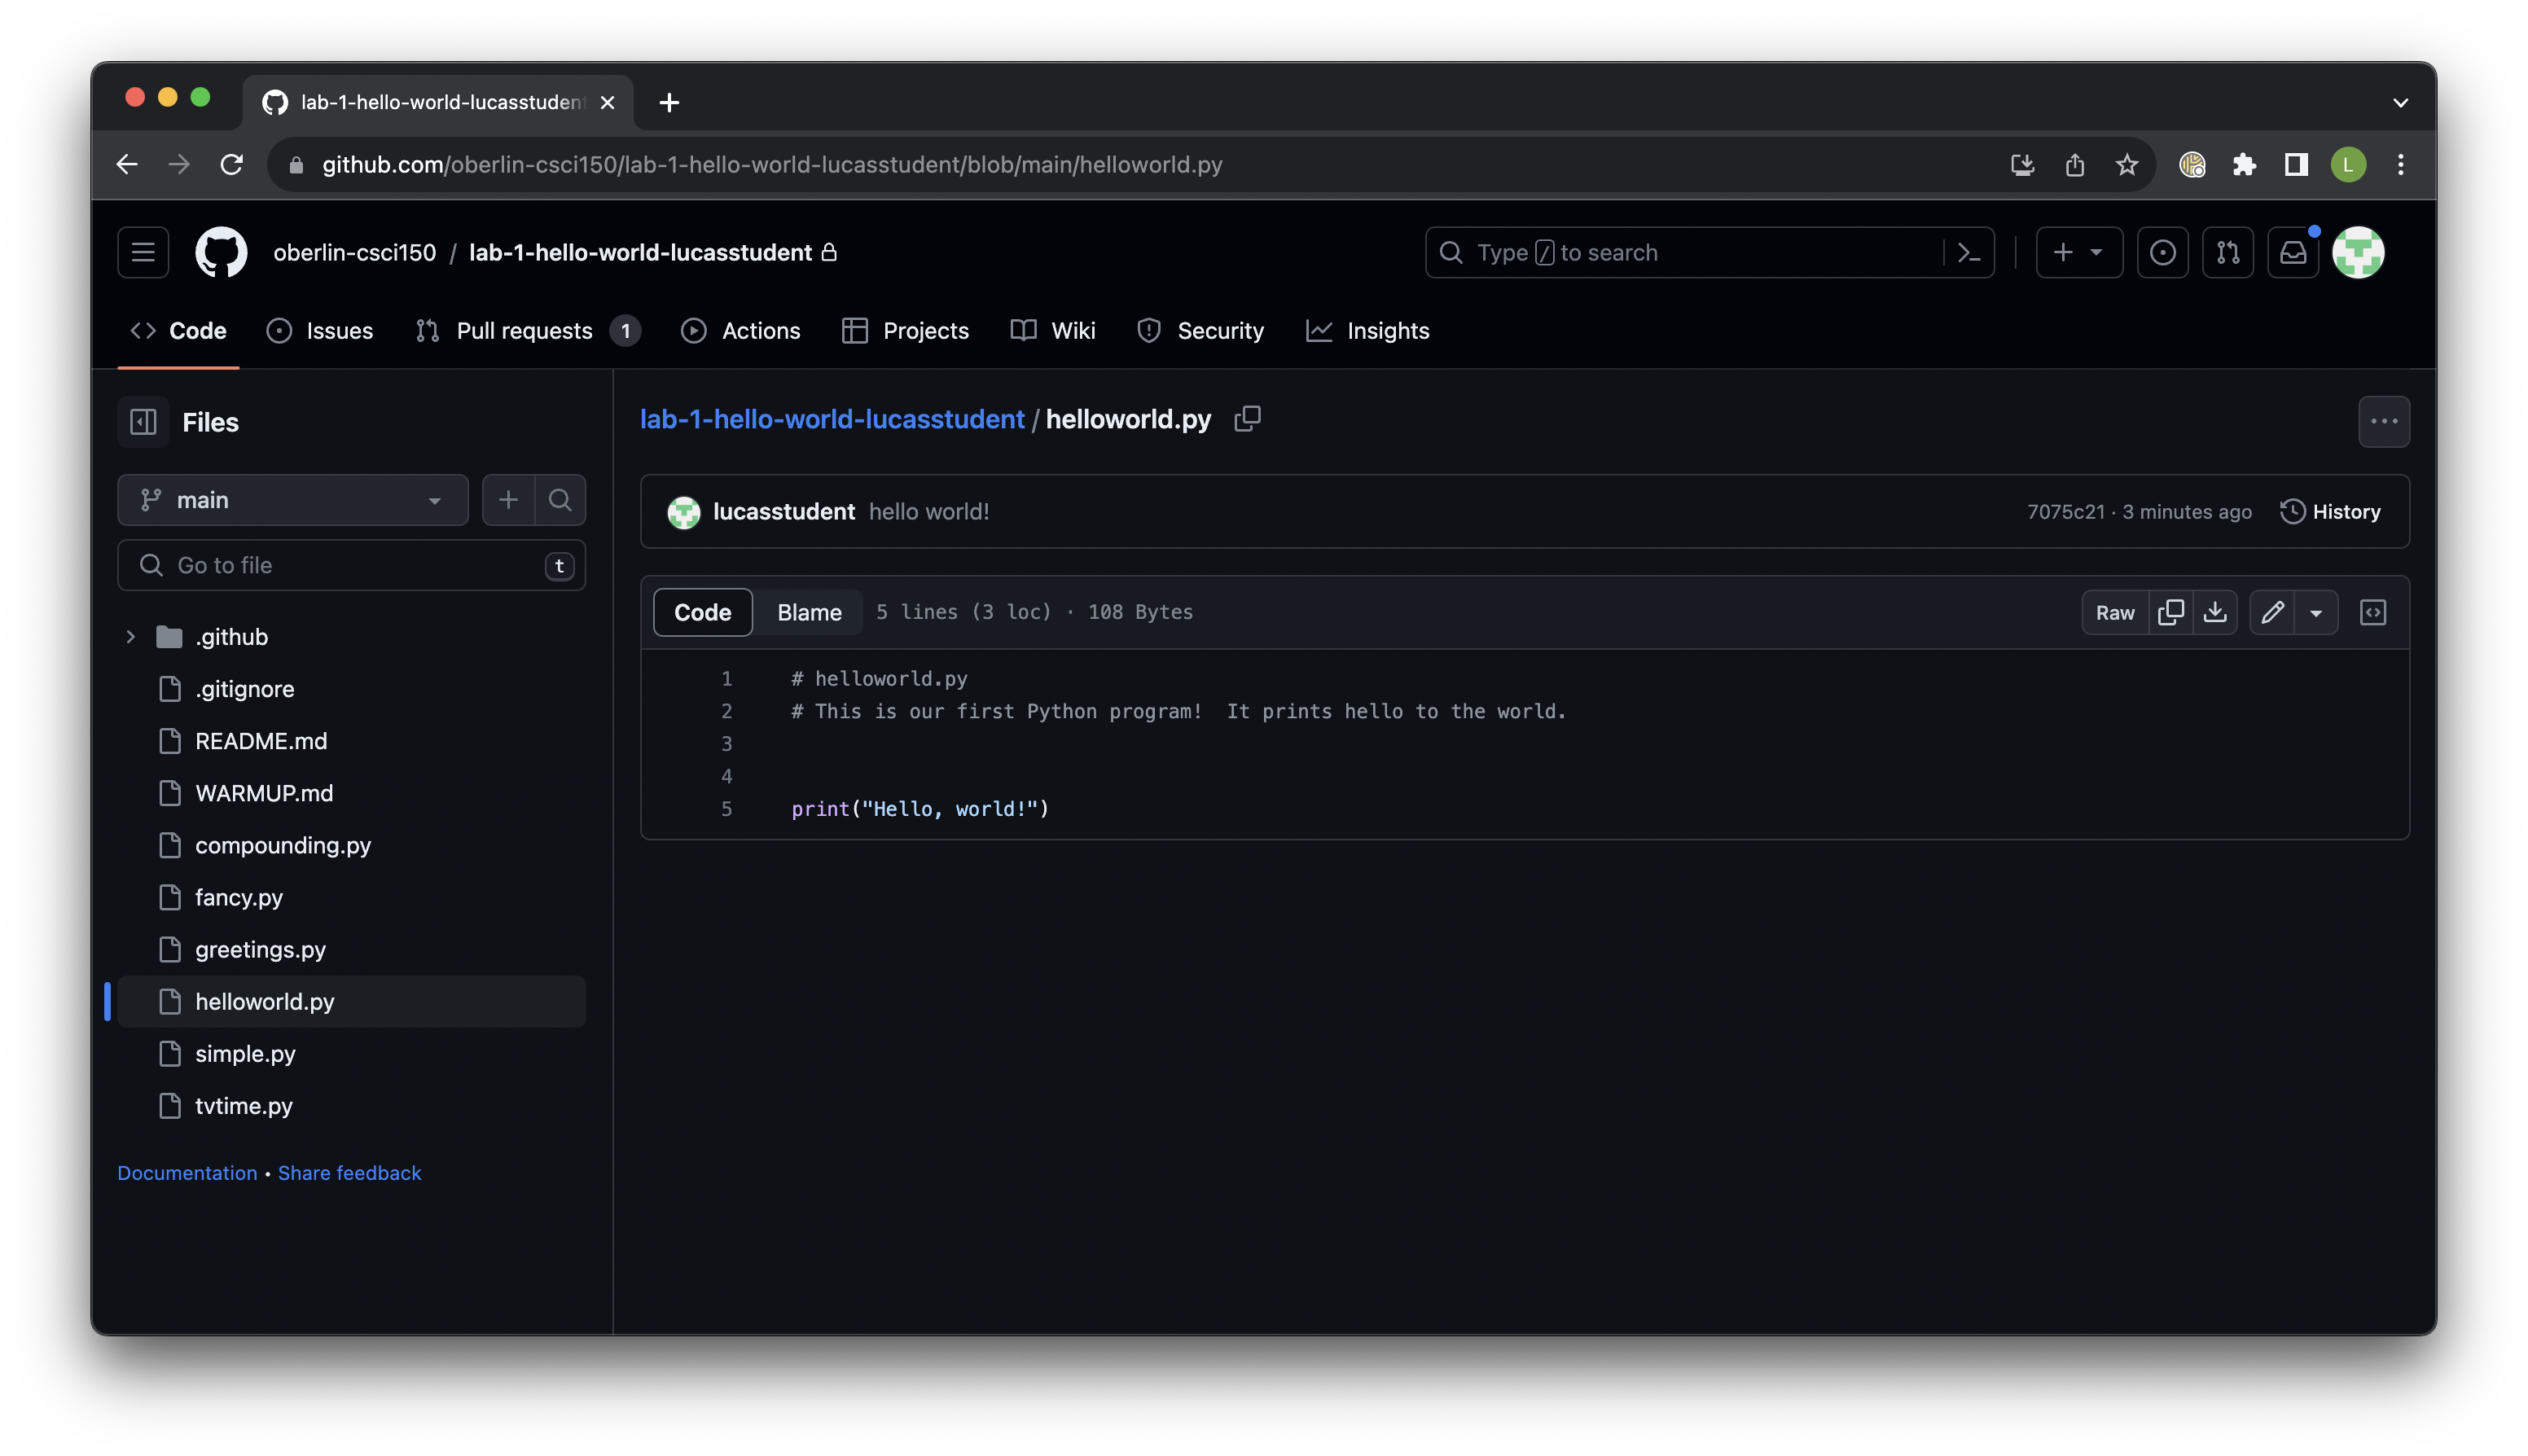Viewport: 2528px width, 1456px height.
Task: Expand the .github folder
Action: click(x=130, y=637)
